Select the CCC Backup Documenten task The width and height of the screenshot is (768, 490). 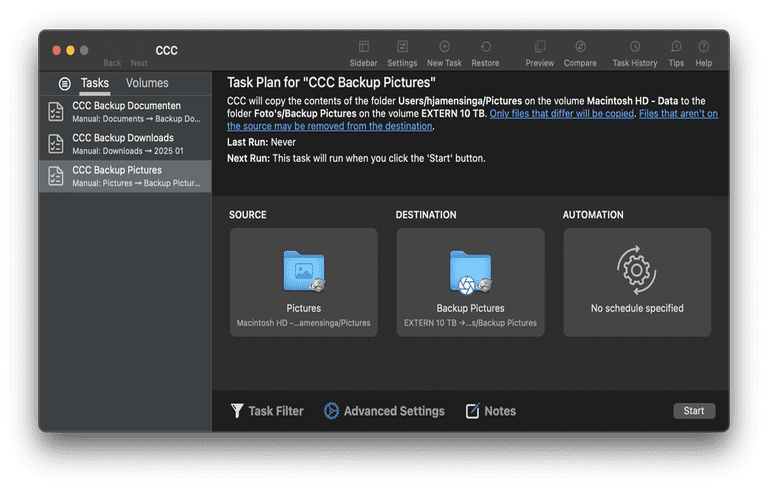pos(125,112)
